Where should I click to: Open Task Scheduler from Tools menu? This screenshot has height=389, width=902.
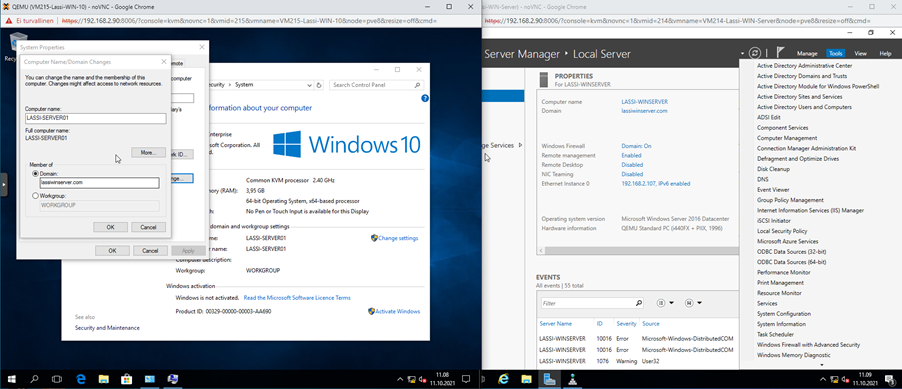[x=775, y=334]
